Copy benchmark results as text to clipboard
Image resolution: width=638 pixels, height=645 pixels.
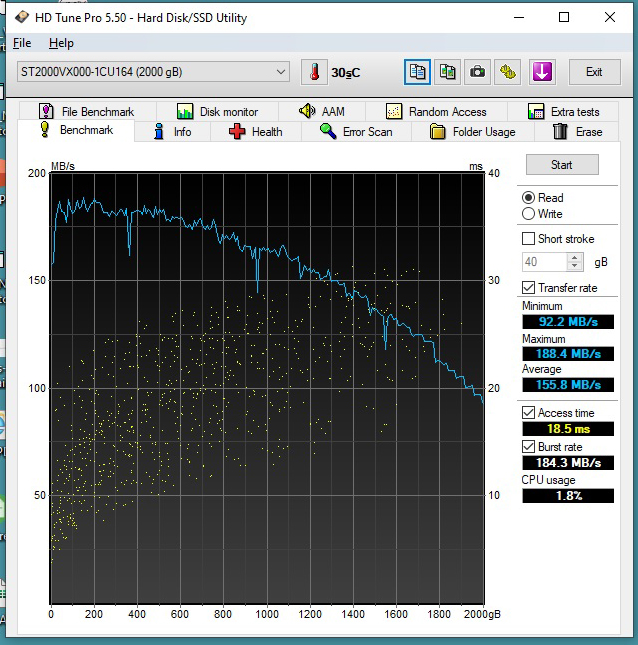pos(418,72)
